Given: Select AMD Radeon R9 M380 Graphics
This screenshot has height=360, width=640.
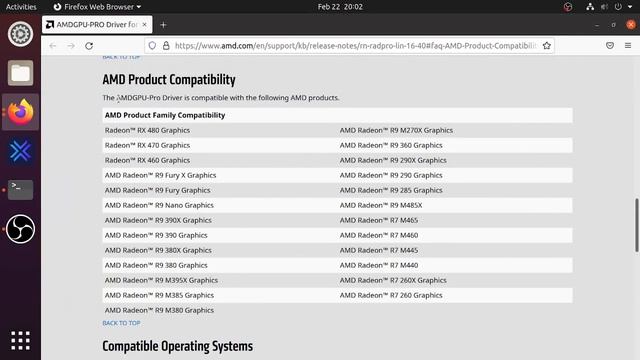Looking at the screenshot, I should pyautogui.click(x=159, y=310).
